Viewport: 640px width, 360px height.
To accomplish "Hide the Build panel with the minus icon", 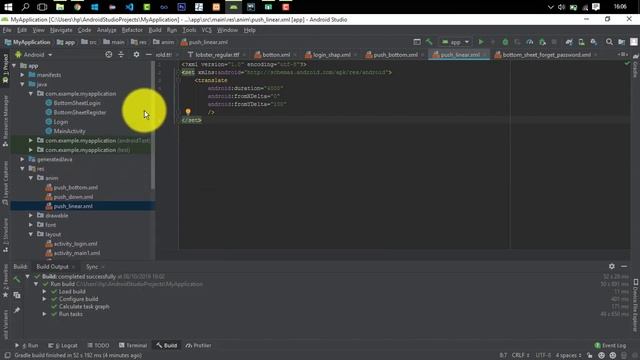I will (x=624, y=266).
